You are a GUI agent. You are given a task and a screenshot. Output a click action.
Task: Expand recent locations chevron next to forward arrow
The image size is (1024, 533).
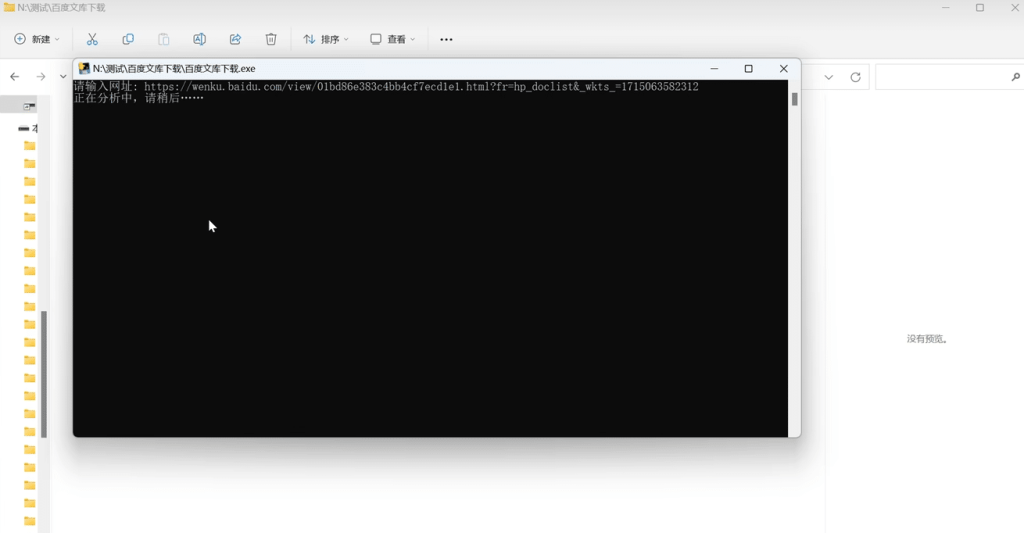point(63,76)
